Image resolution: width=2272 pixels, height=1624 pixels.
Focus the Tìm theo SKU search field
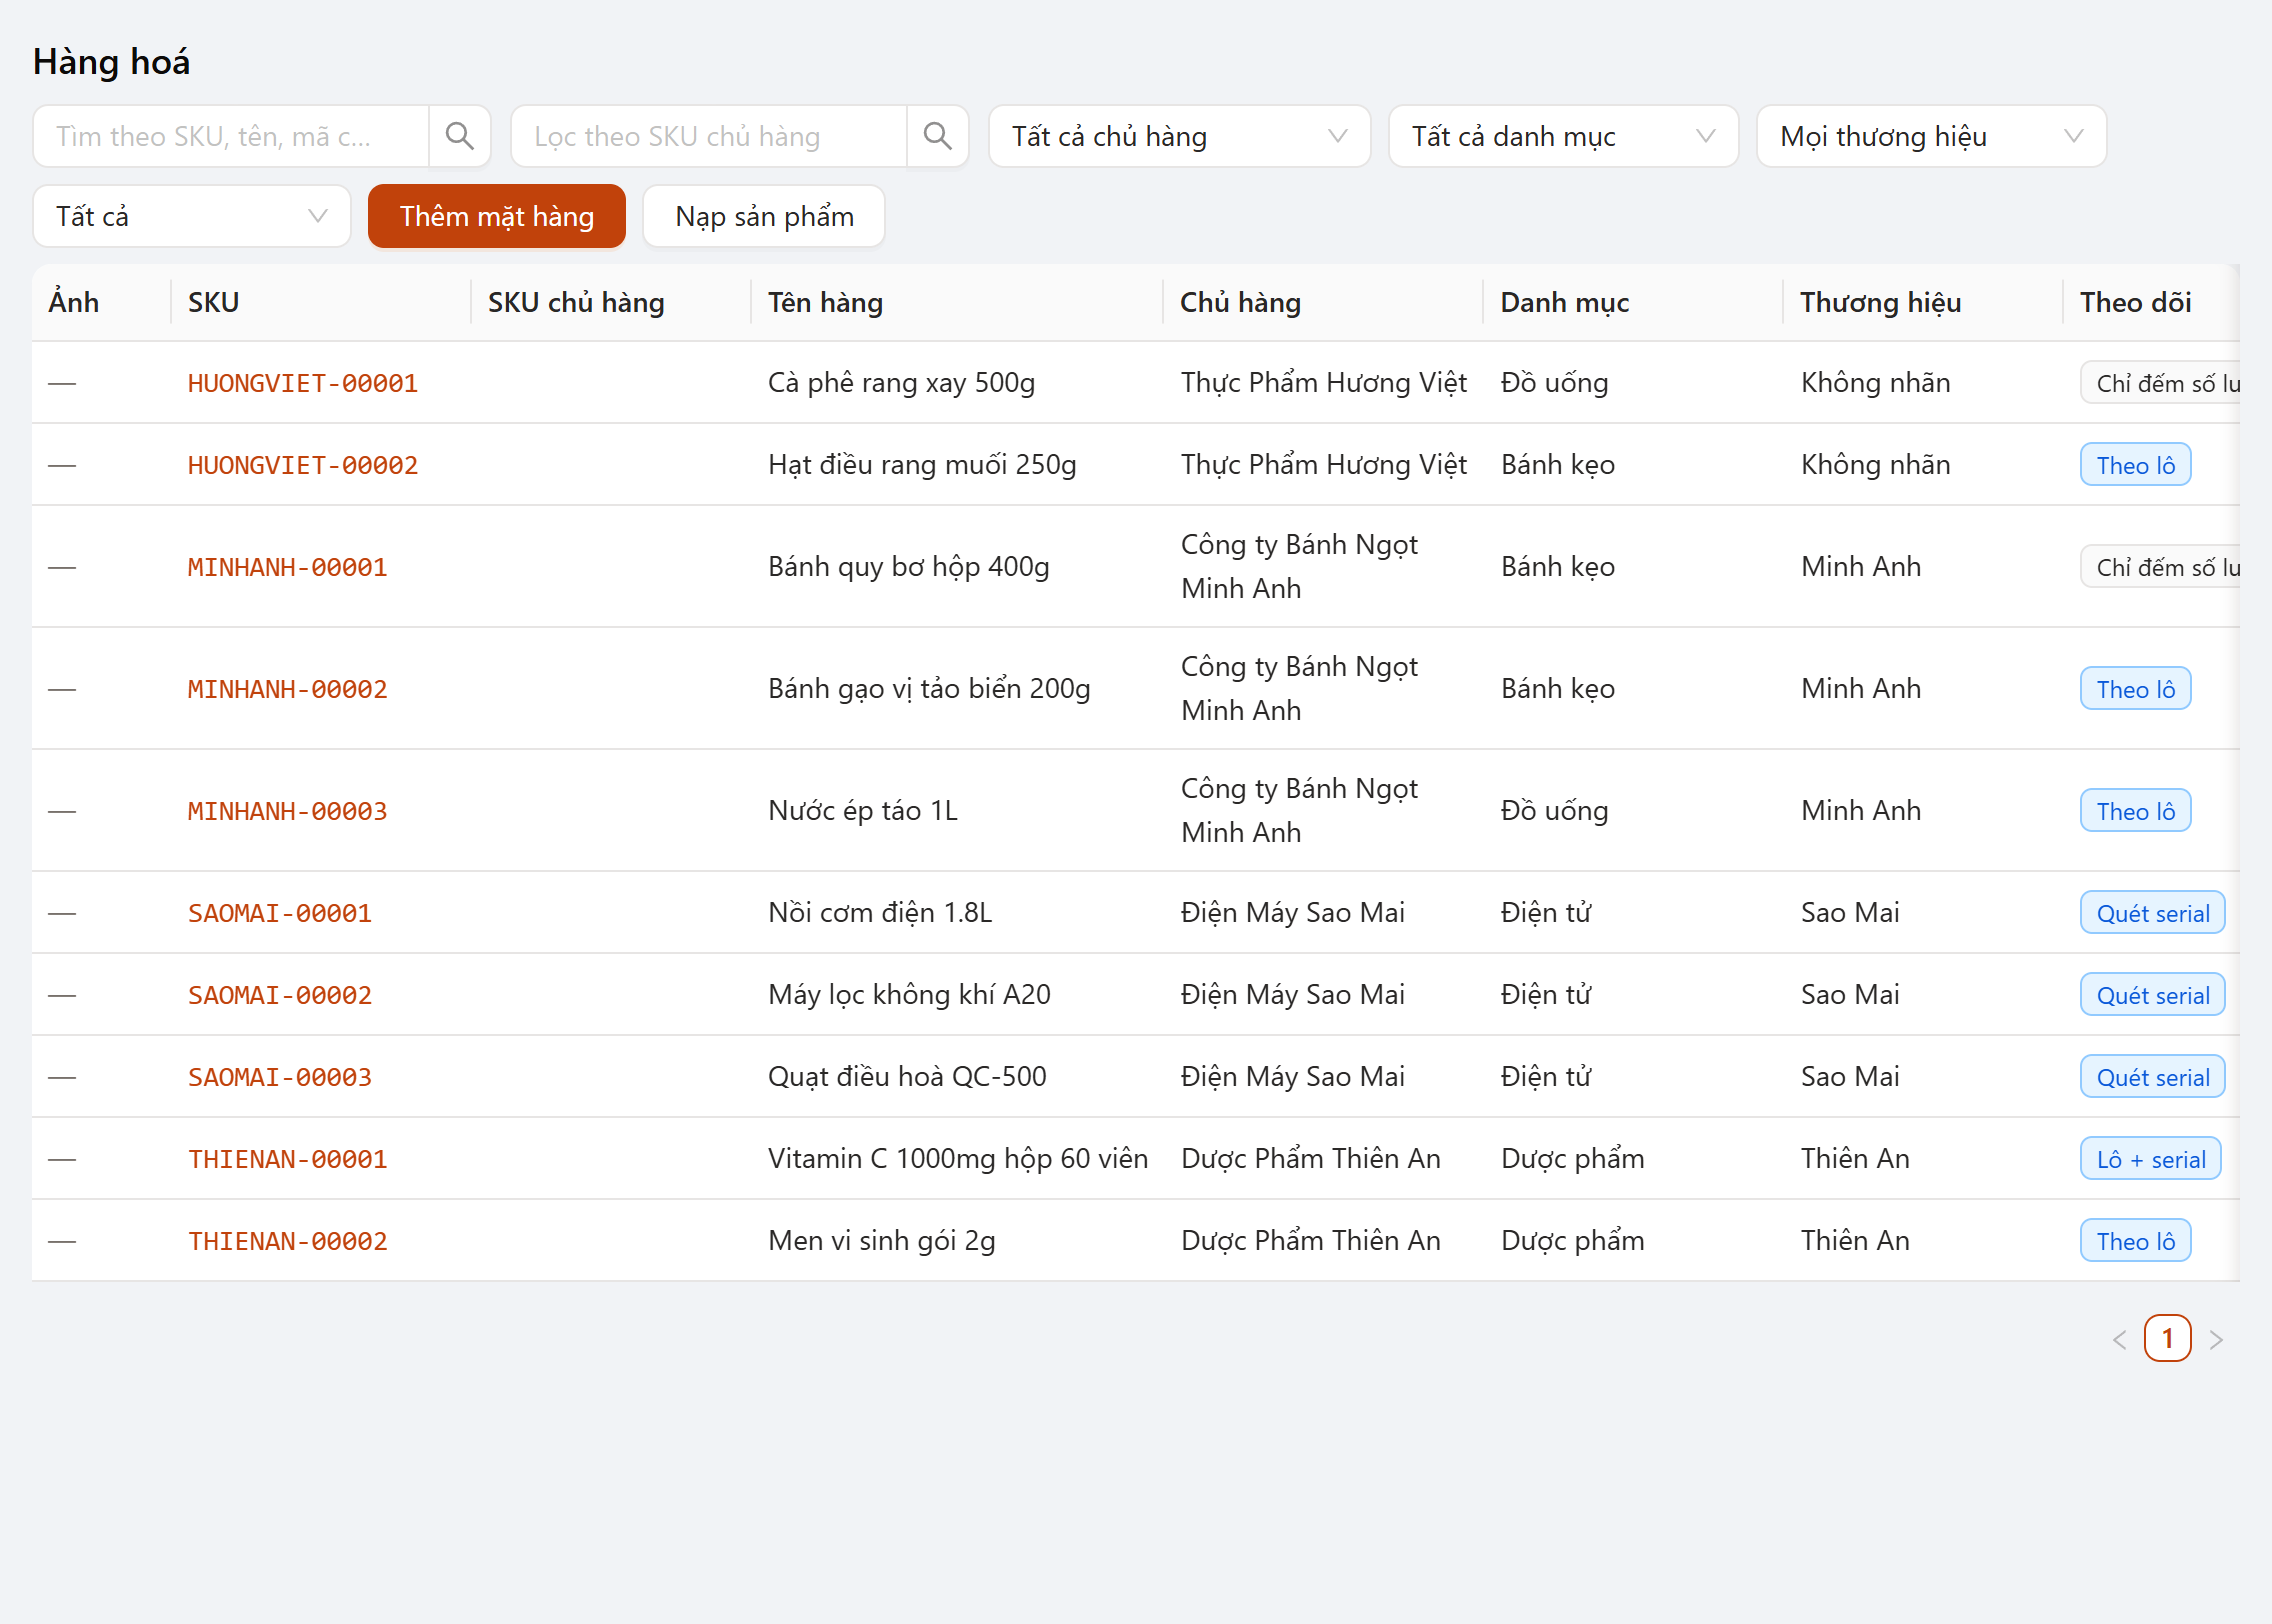pos(231,136)
